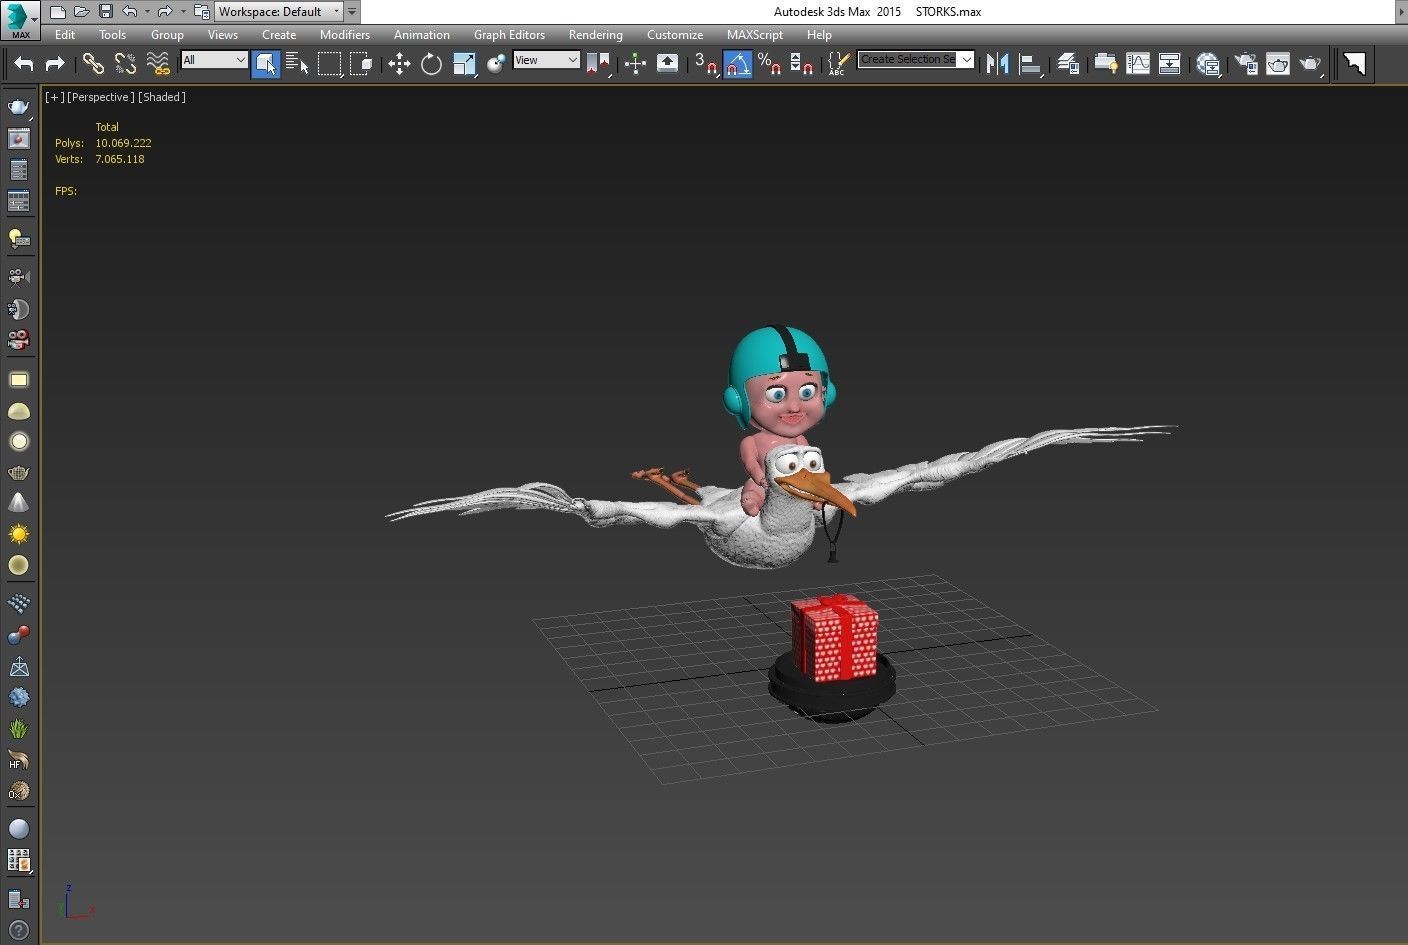Open the 3ds Max application menu button
Viewport: 1408px width, 945px height.
click(20, 19)
